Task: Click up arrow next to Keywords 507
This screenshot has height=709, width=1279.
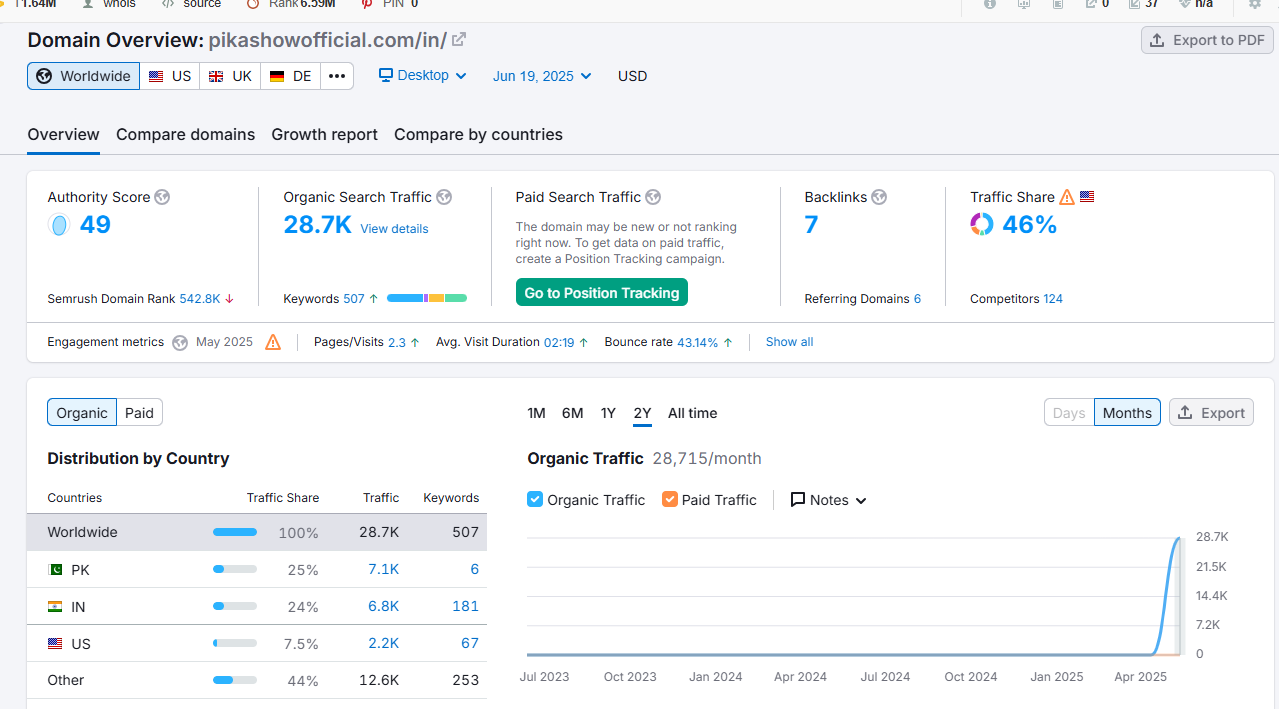Action: (374, 298)
